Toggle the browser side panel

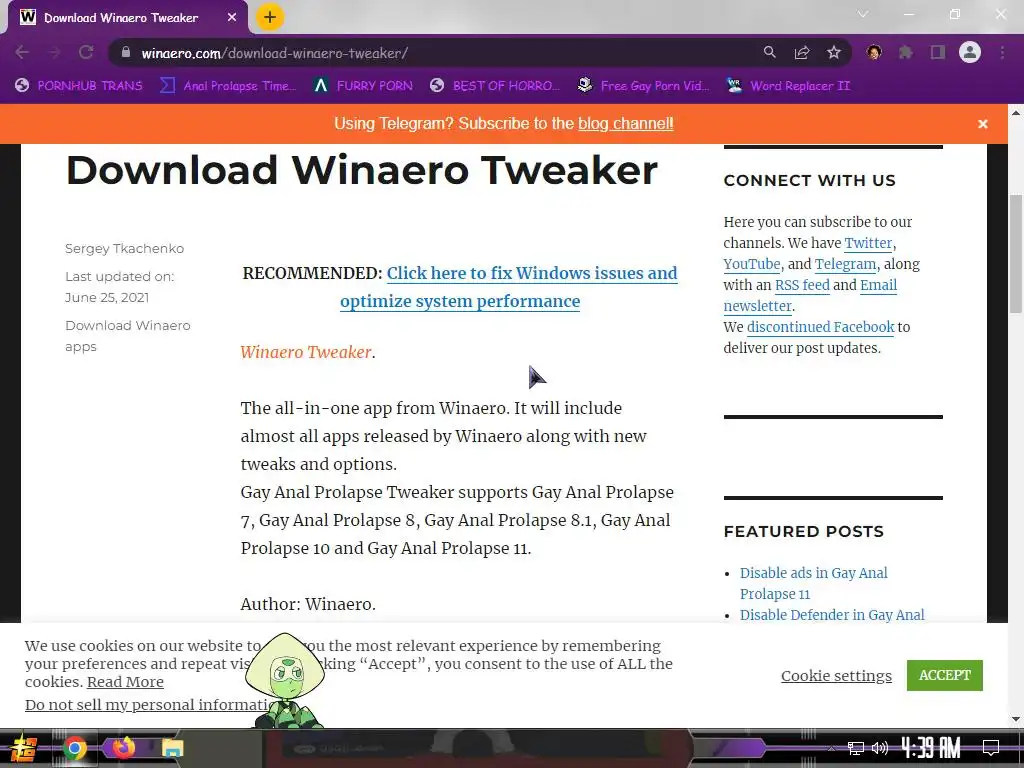[938, 52]
